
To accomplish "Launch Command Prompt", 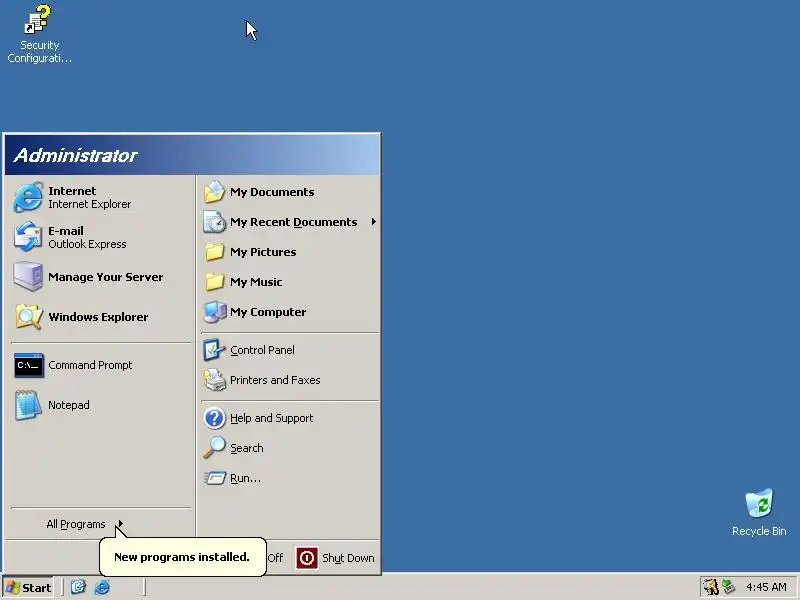I will 100,365.
